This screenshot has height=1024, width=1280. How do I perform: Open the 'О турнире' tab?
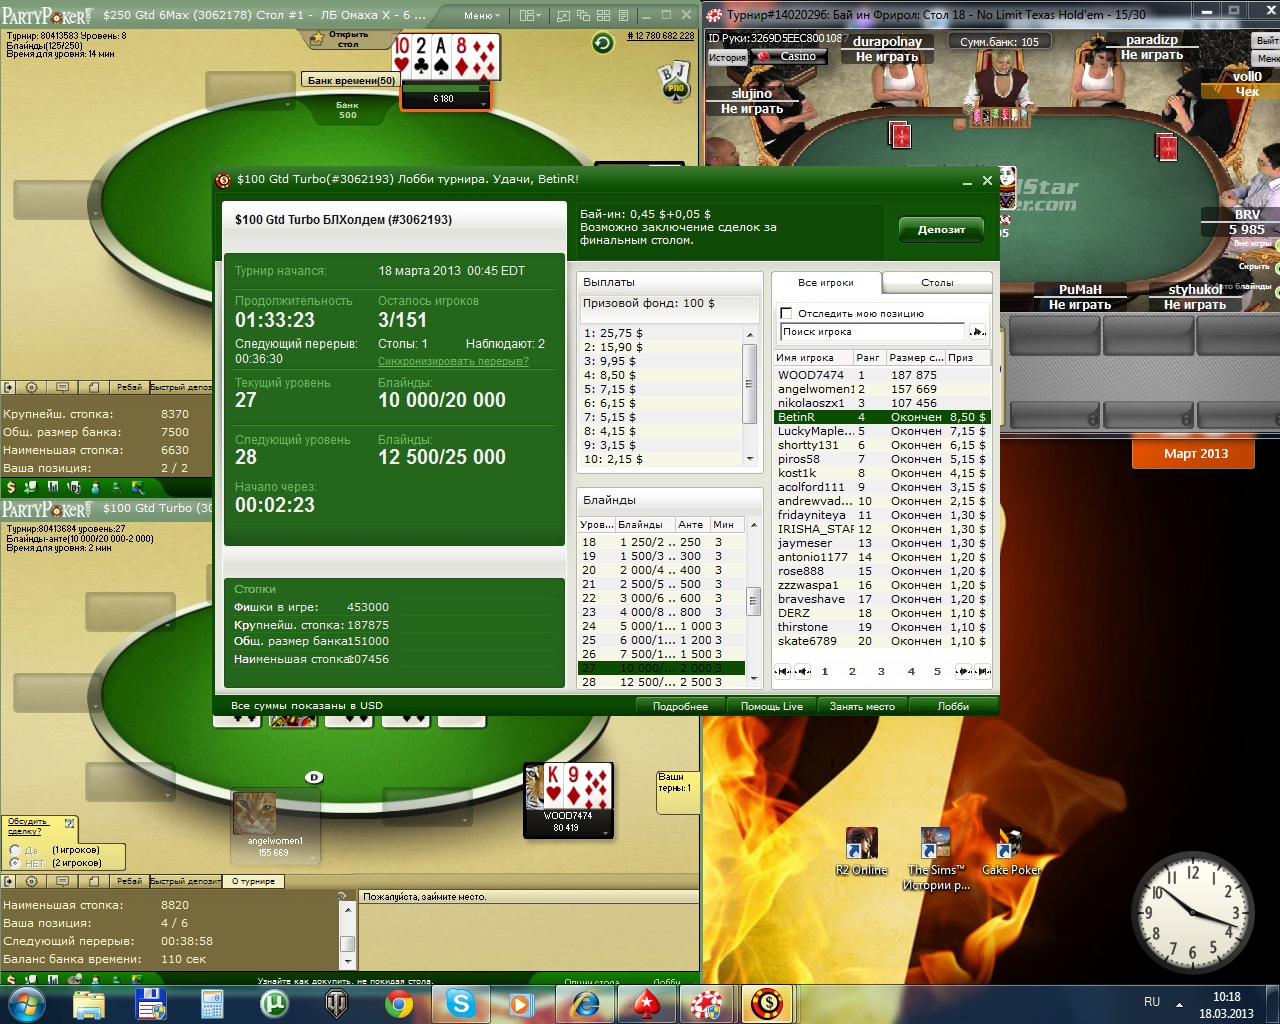point(254,881)
